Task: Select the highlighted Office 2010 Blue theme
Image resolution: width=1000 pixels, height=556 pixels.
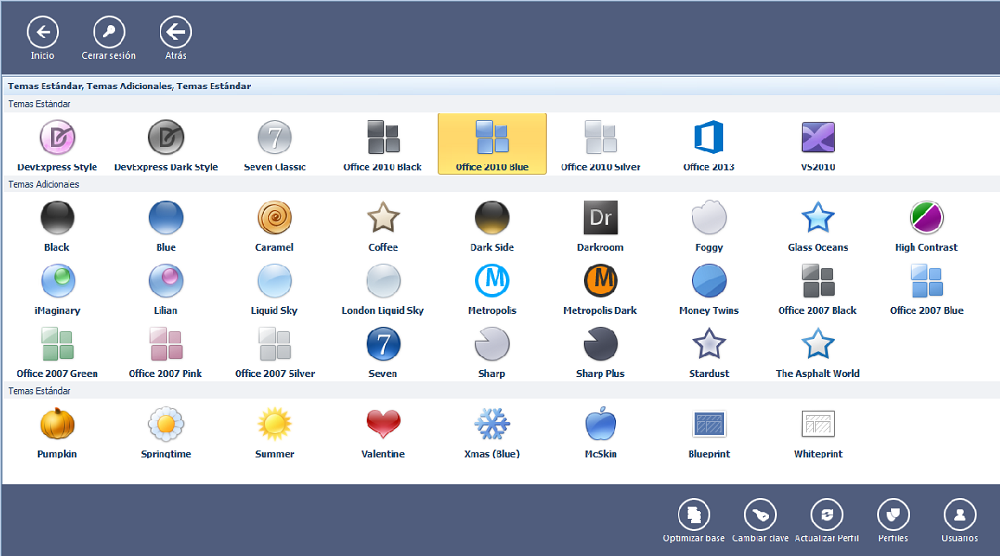Action: click(492, 143)
